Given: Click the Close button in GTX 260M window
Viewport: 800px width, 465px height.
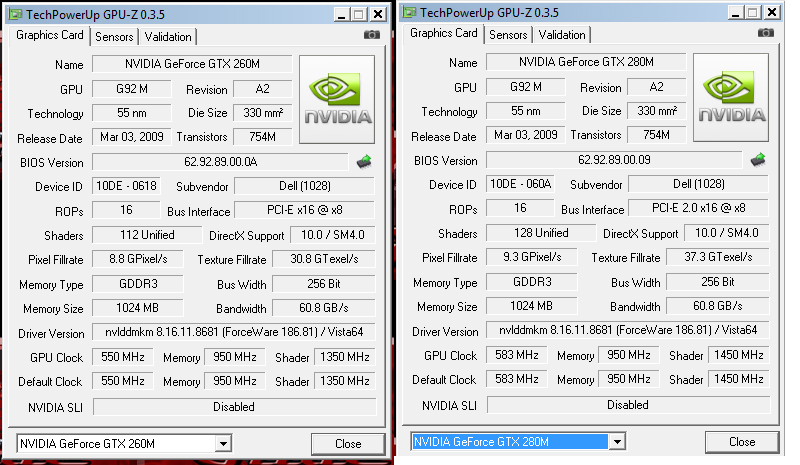Looking at the screenshot, I should (348, 444).
